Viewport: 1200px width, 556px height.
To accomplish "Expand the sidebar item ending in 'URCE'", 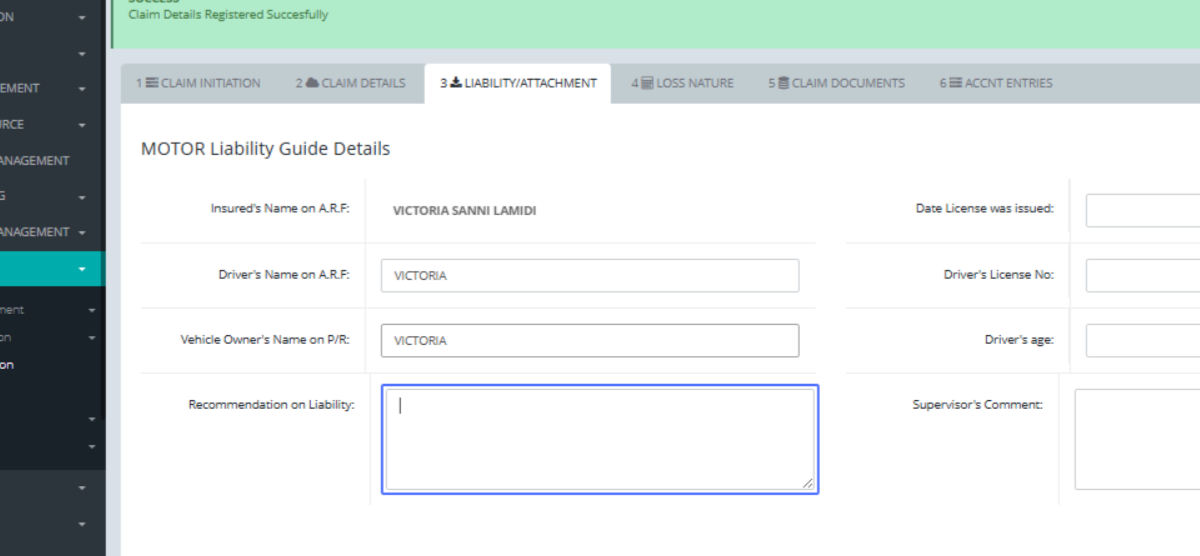I will click(82, 125).
